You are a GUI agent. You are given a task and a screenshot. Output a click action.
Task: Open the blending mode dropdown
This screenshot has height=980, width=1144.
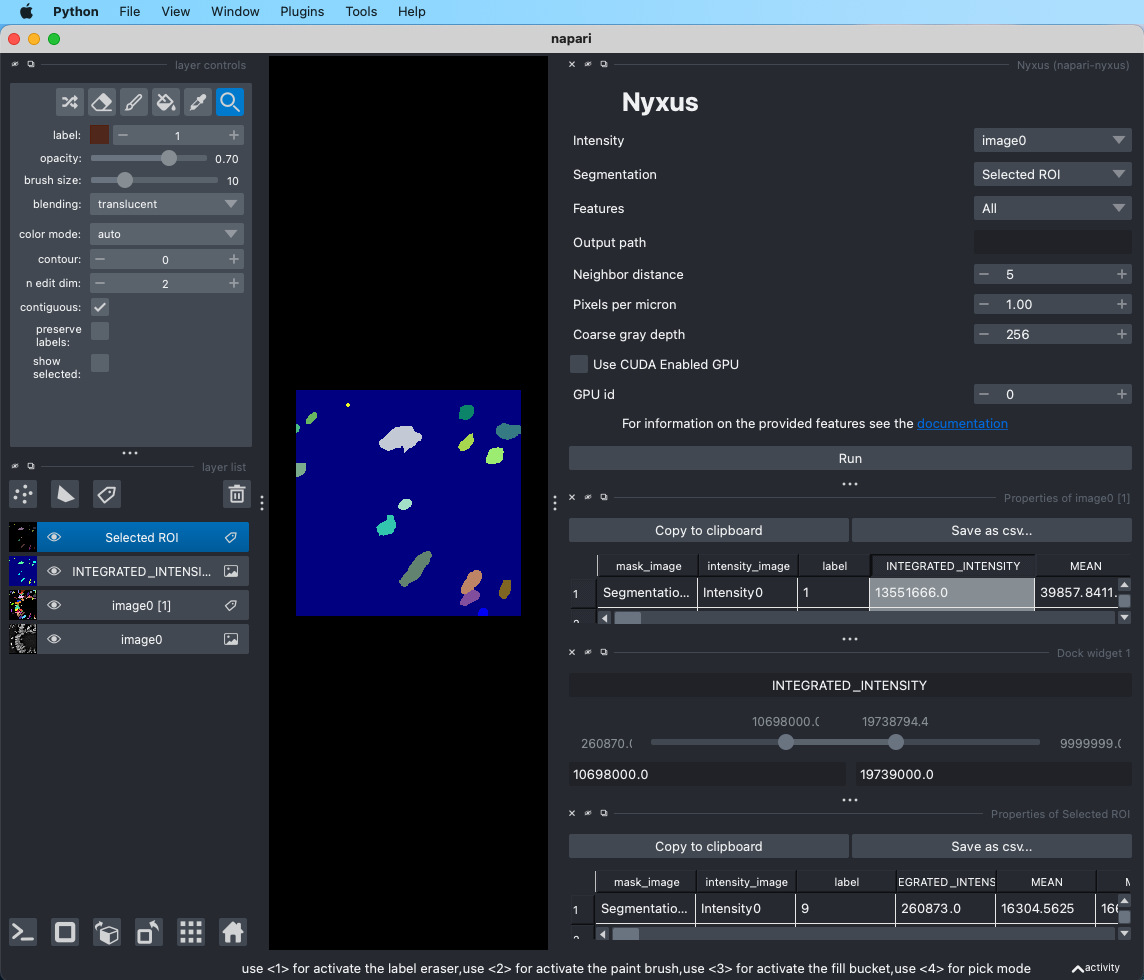(x=166, y=204)
